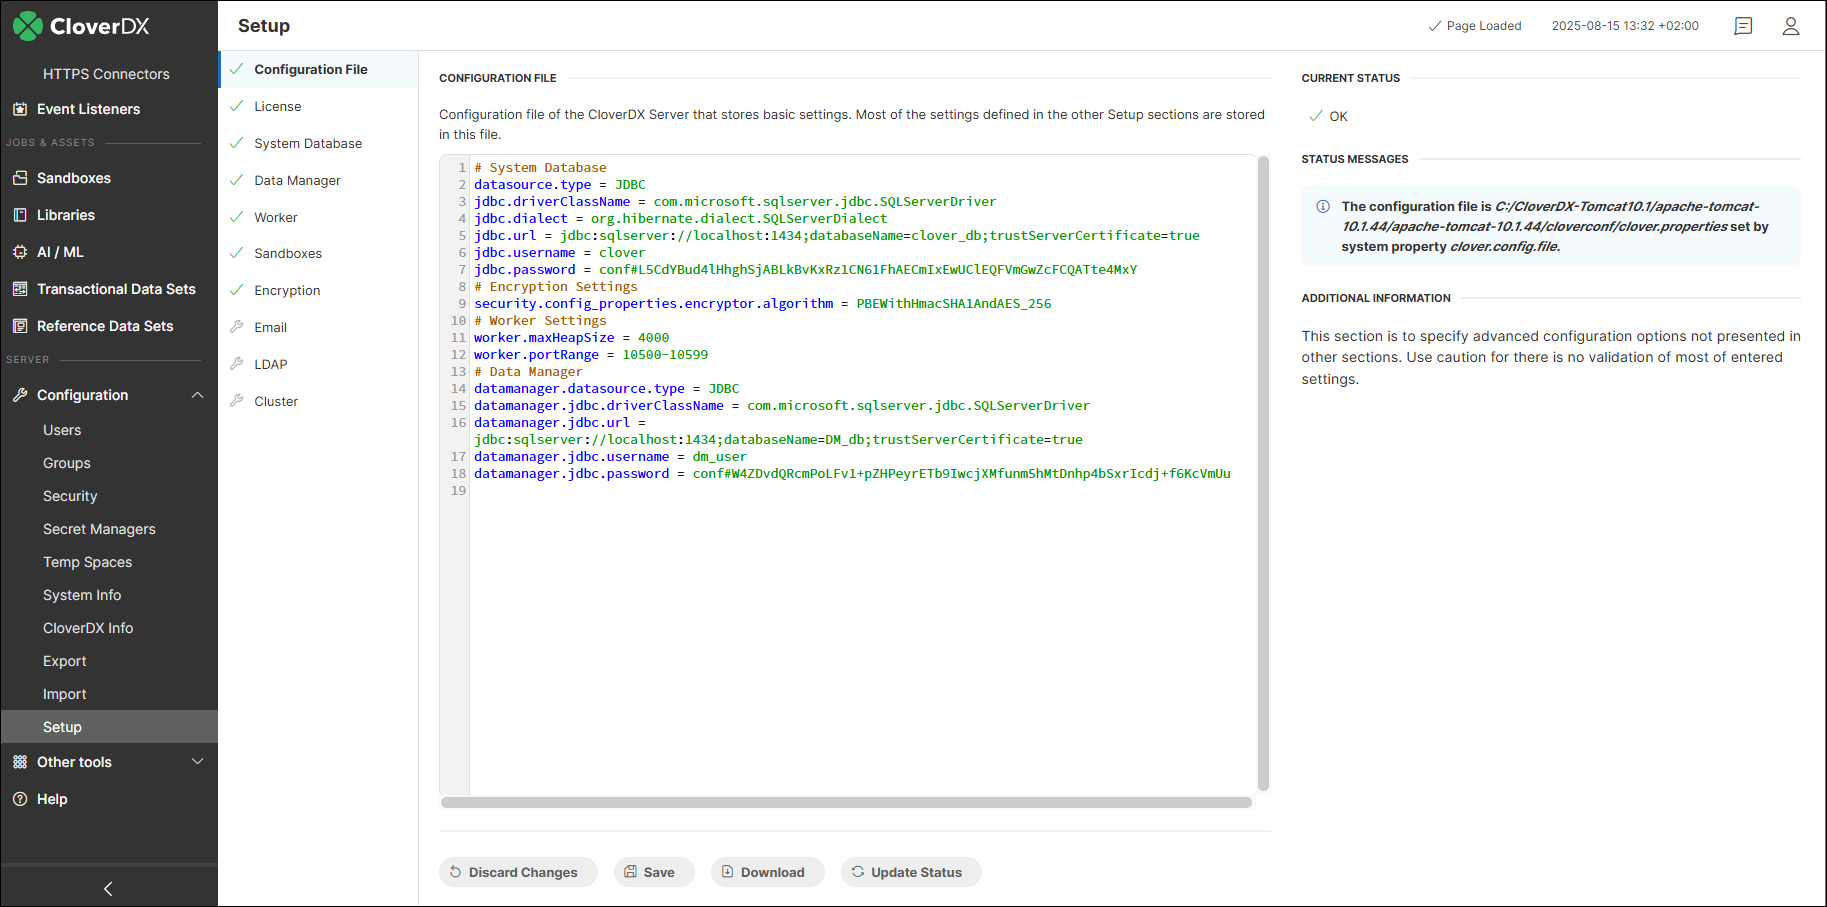Viewport: 1827px width, 907px height.
Task: Open the Sandboxes assets page
Action: pyautogui.click(x=73, y=177)
